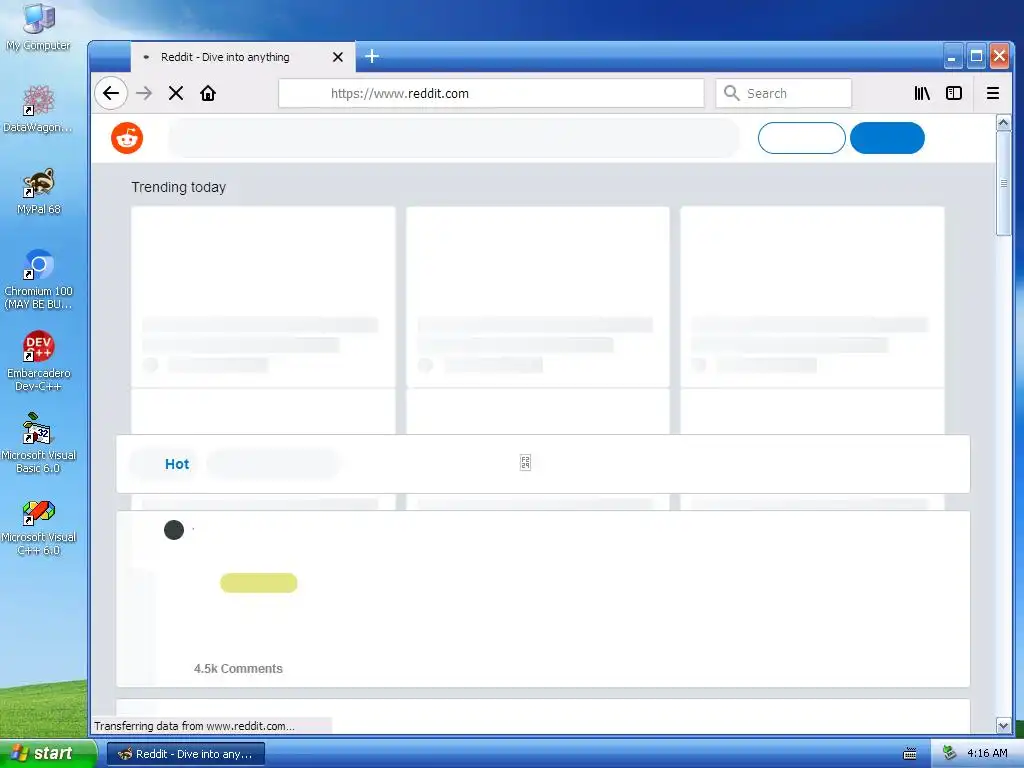
Task: Click the network tray icon beside the clock
Action: (x=949, y=754)
